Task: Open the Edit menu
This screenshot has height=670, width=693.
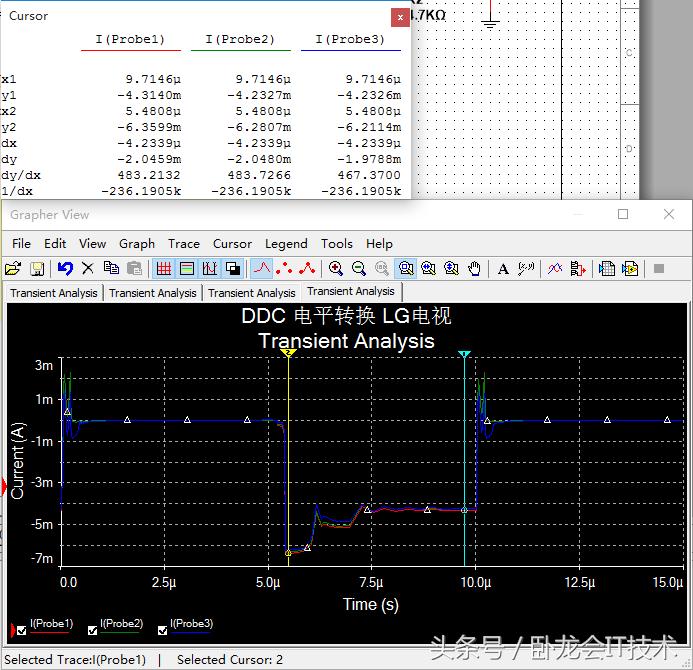Action: coord(55,244)
